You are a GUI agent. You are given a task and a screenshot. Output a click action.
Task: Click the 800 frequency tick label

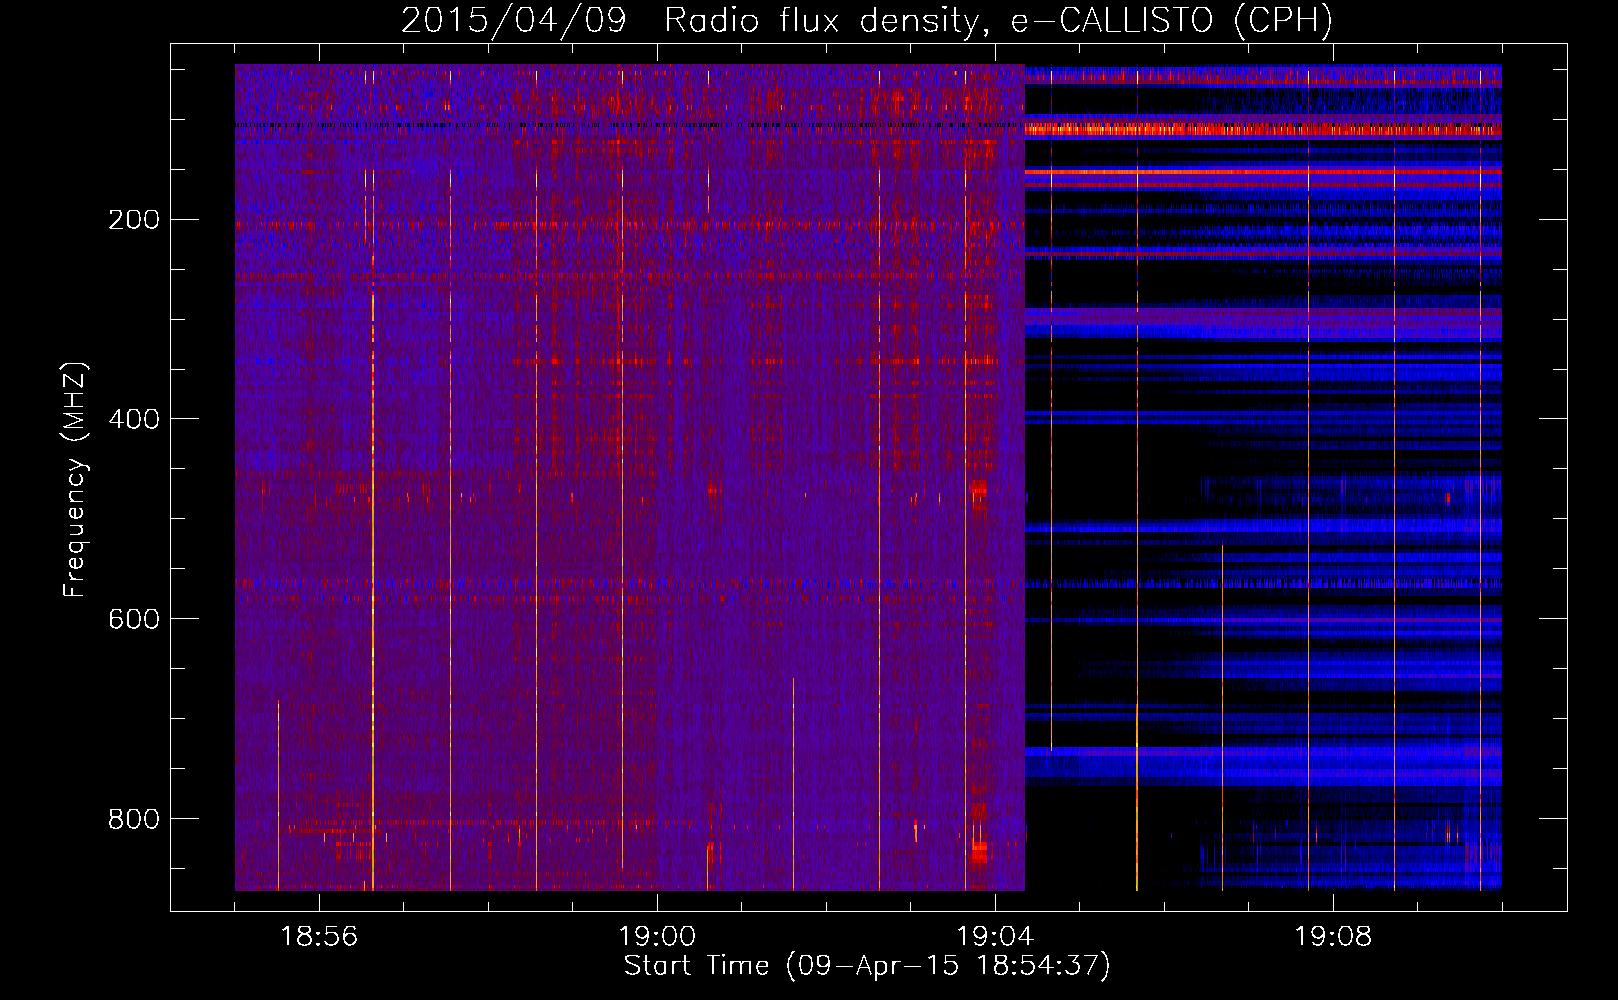click(x=134, y=819)
